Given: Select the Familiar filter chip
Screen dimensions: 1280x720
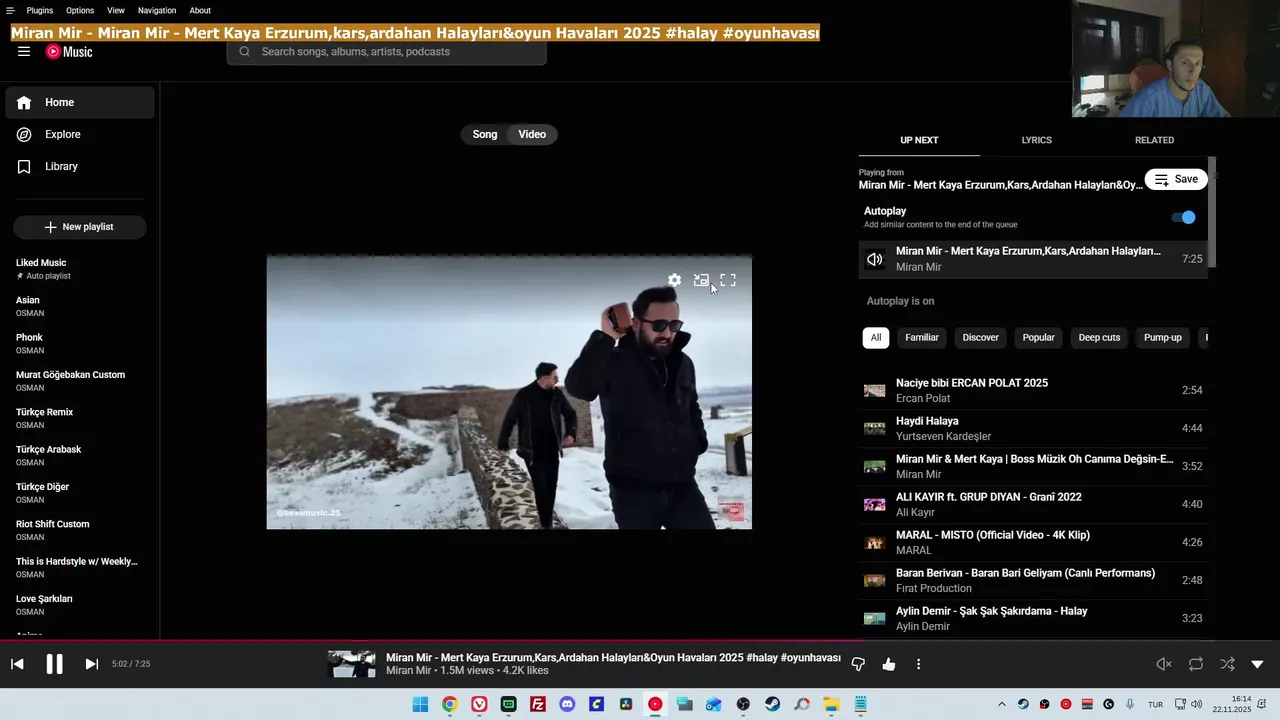Looking at the screenshot, I should 922,338.
